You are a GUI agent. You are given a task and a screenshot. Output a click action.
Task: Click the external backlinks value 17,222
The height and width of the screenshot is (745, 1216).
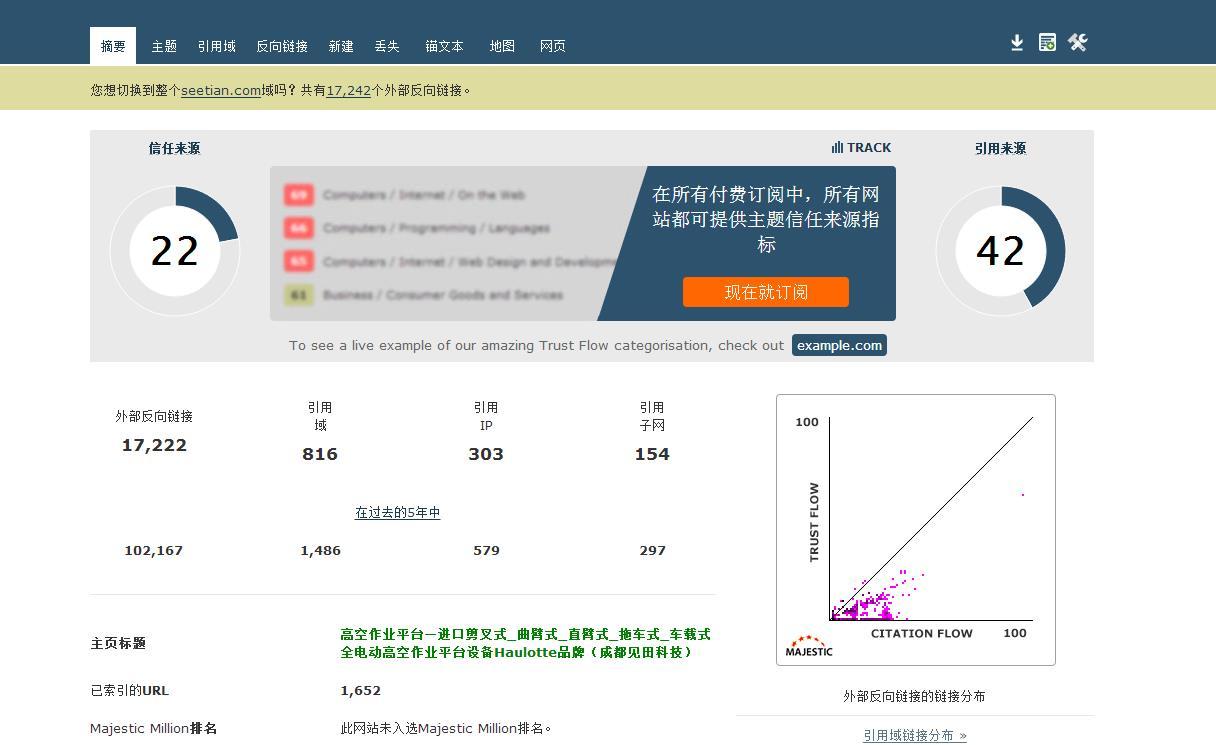tap(154, 445)
